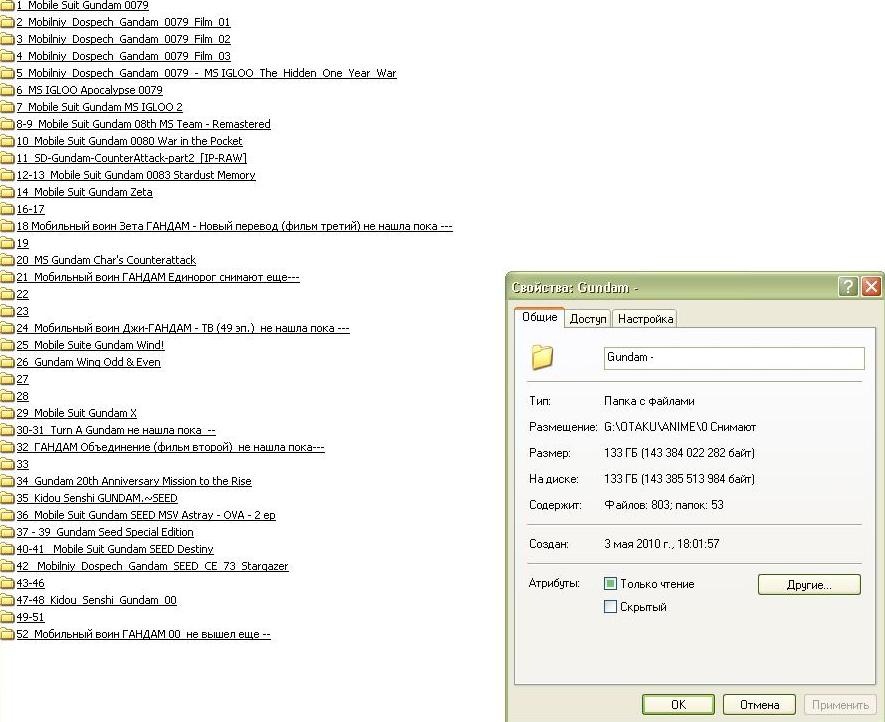Select '24 Мобильный воин Джи-ГАНДАМ' folder name
Screen dimensions: 885x722
click(x=183, y=328)
